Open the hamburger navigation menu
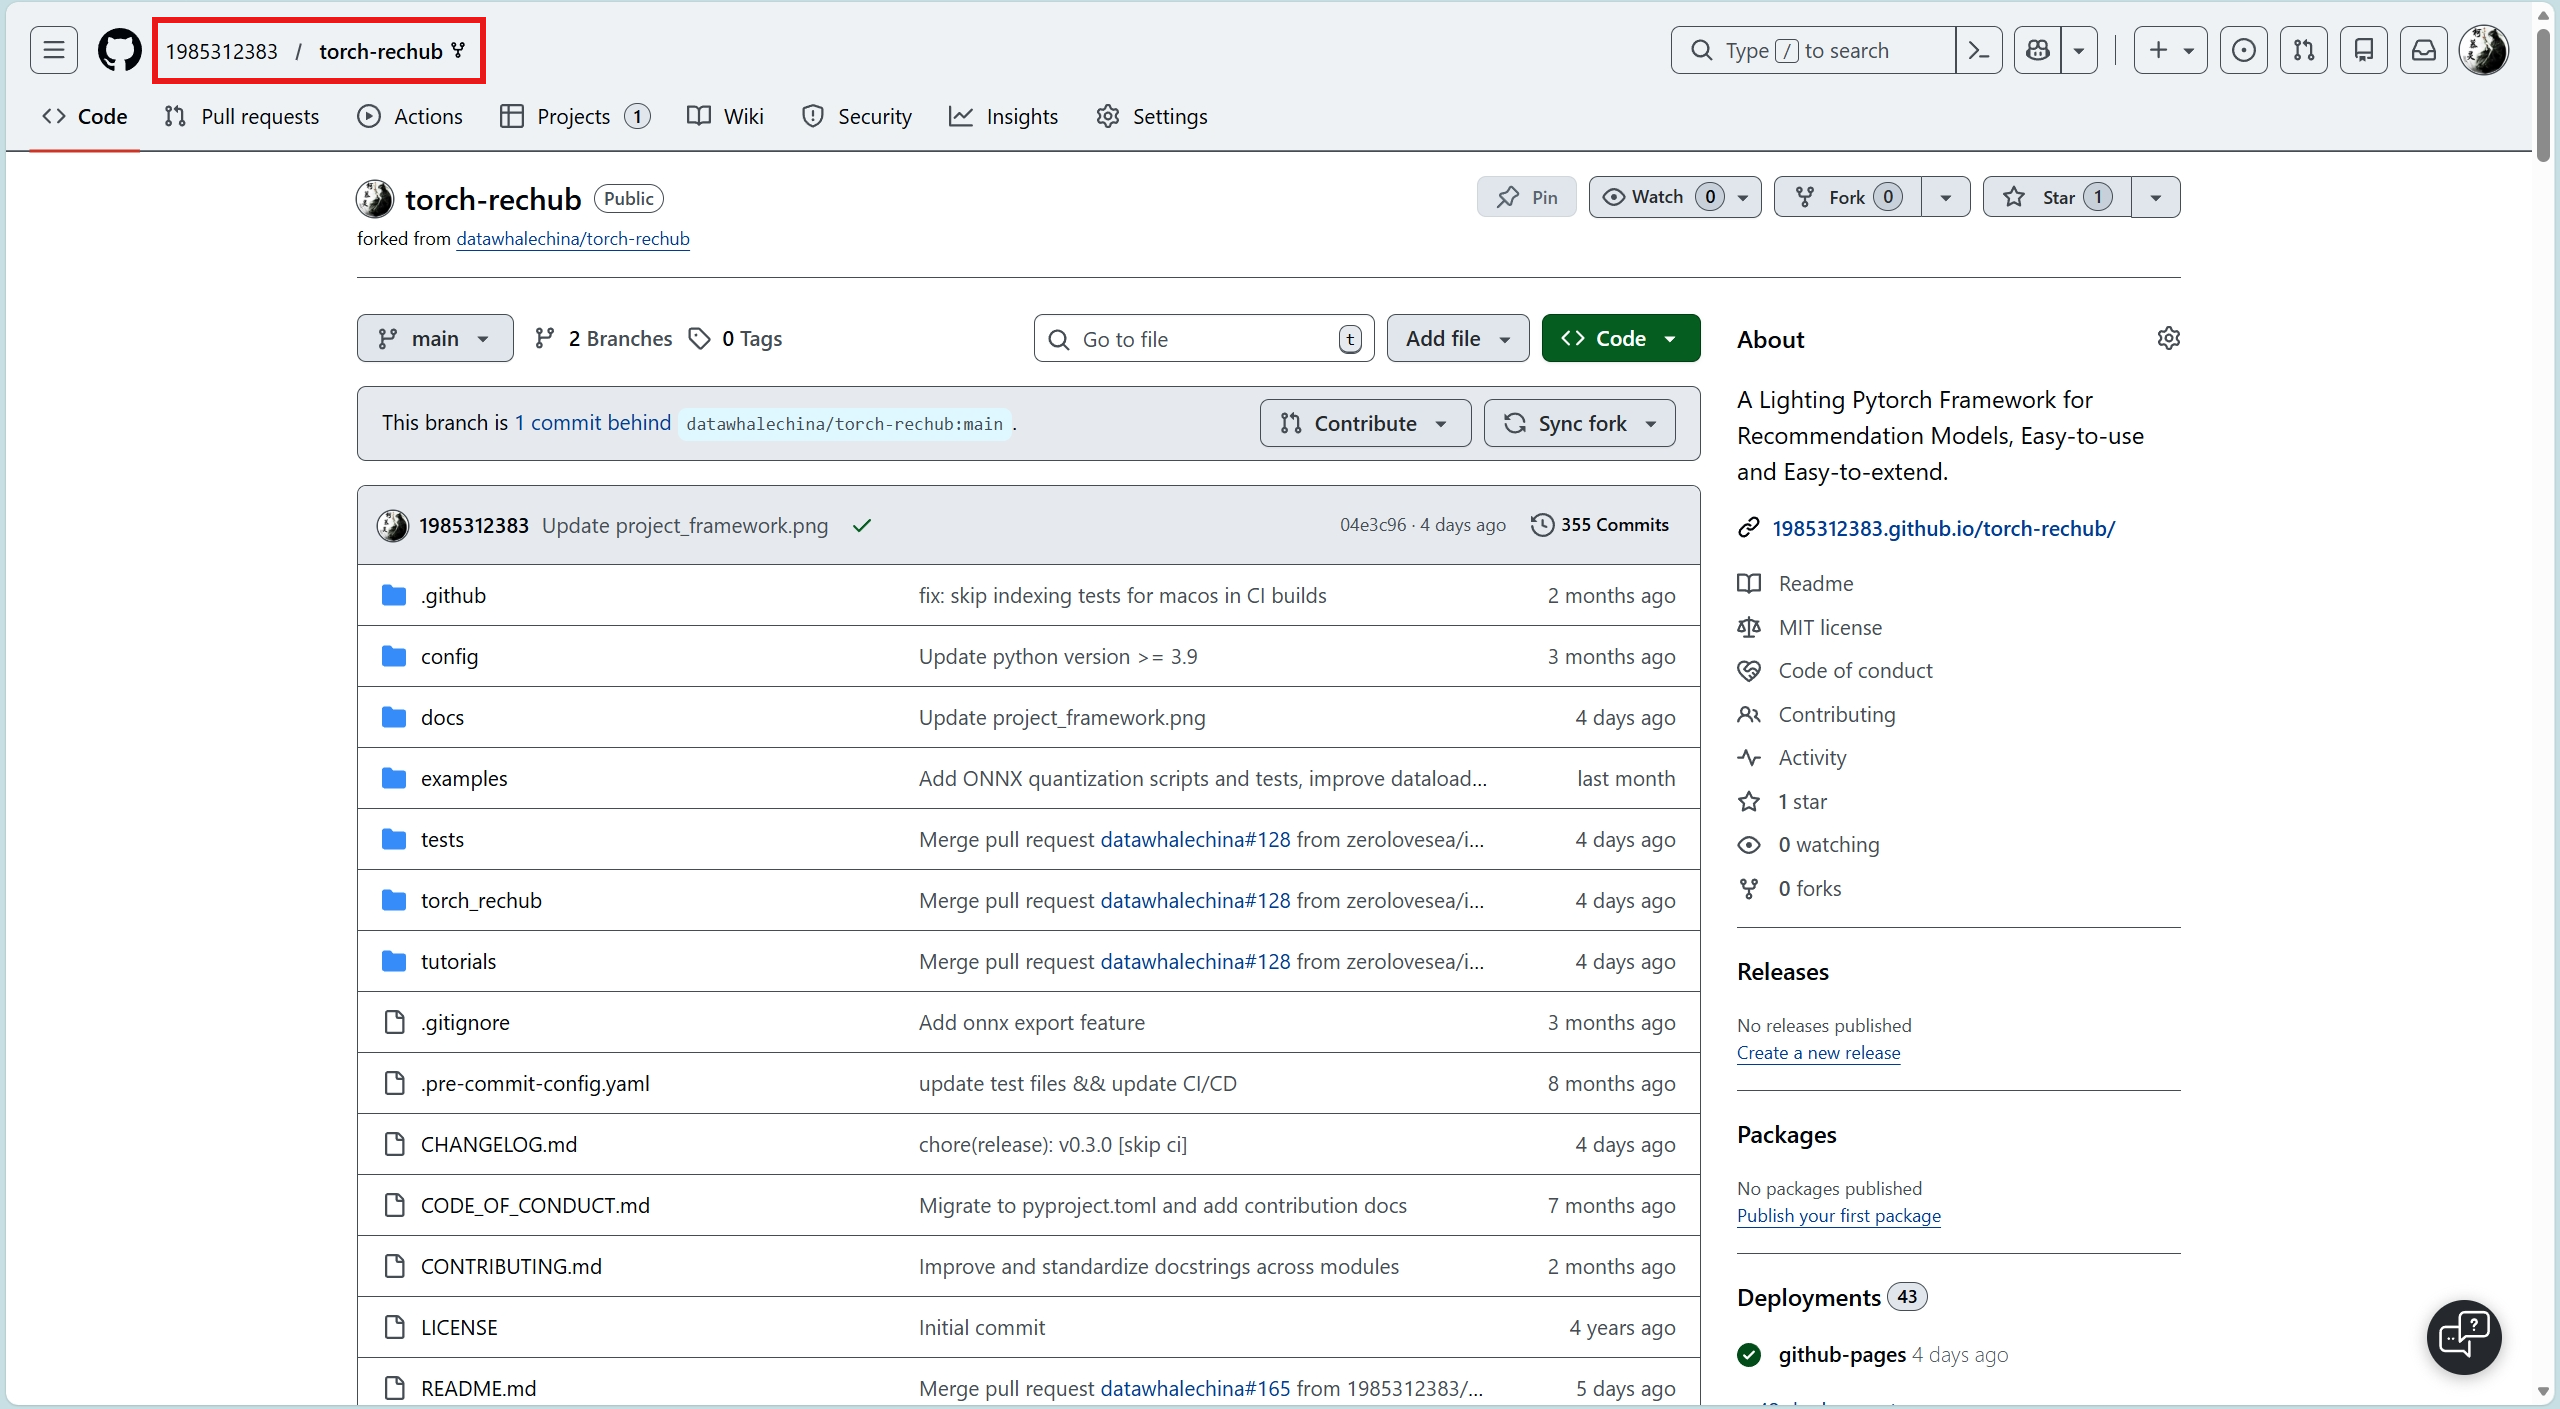Image resolution: width=2560 pixels, height=1409 pixels. pos(54,50)
